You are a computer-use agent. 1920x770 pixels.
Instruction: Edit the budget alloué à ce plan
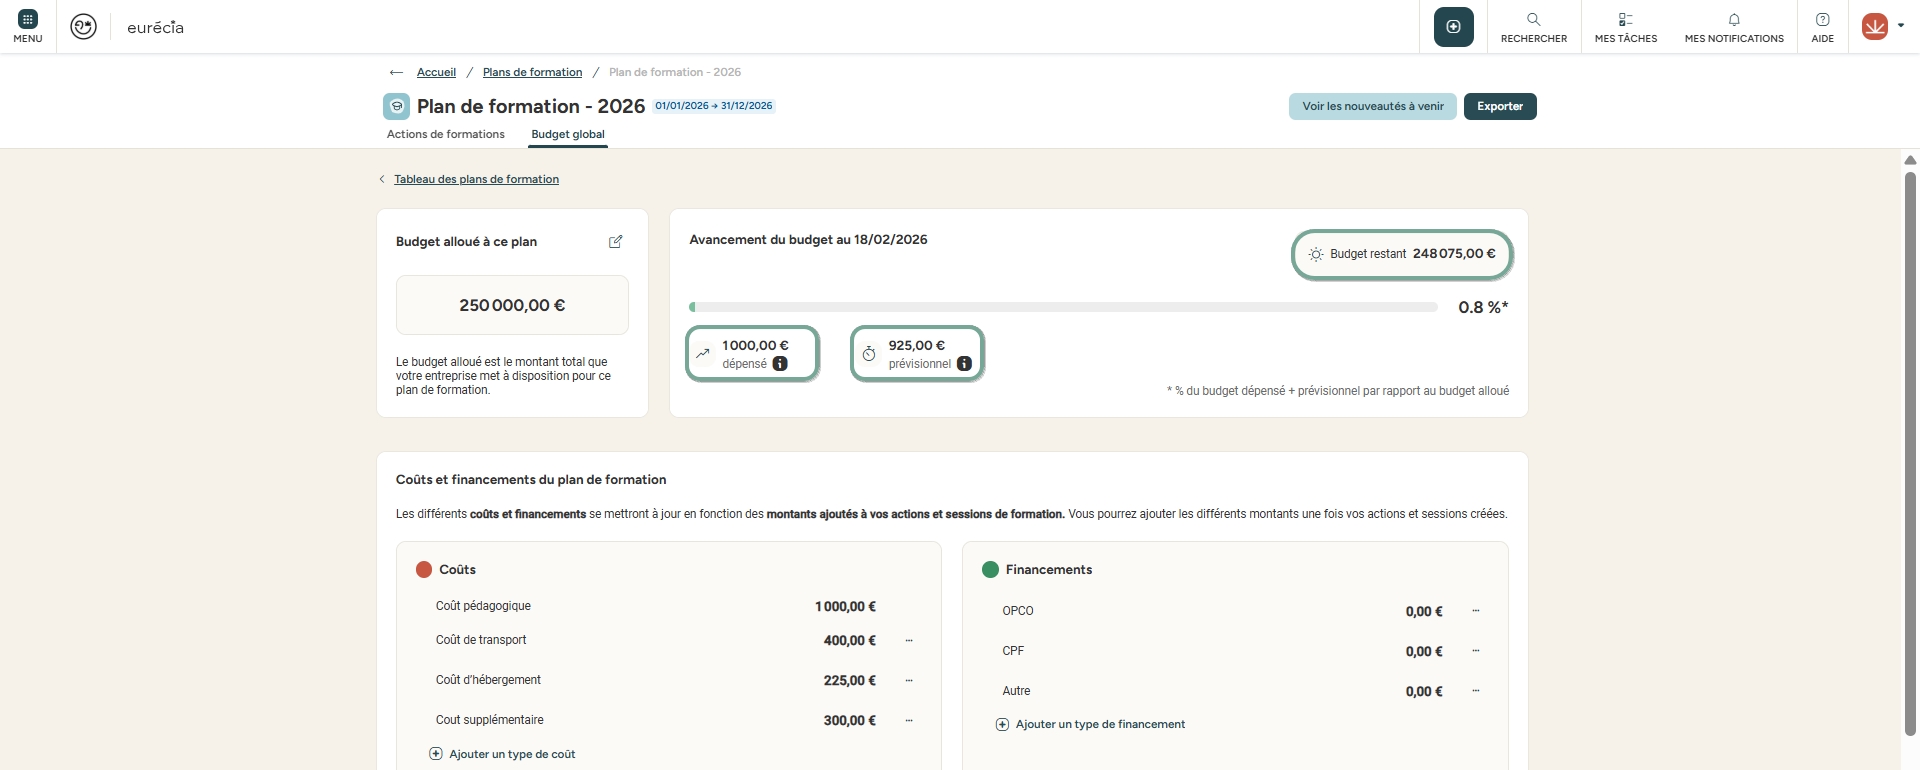616,242
